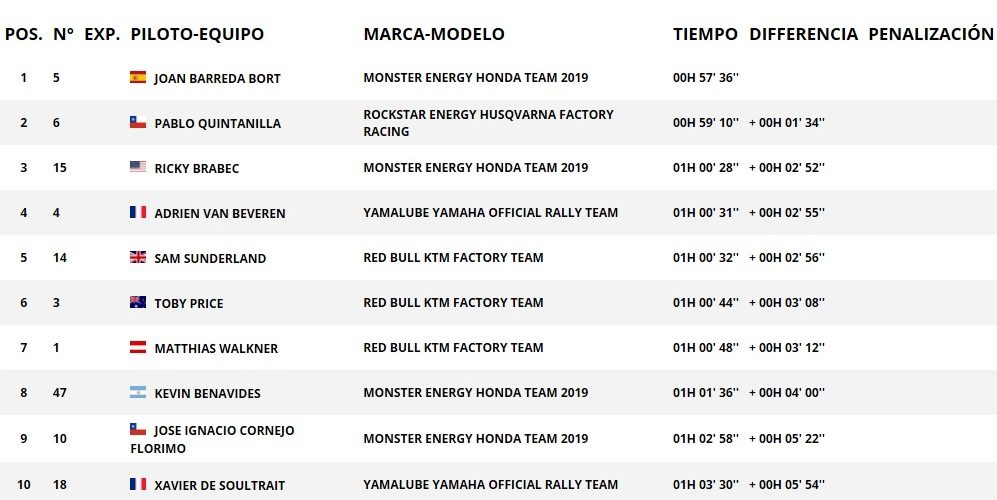The height and width of the screenshot is (500, 997).
Task: Click the MARCA-MODELO column header
Action: (x=434, y=34)
